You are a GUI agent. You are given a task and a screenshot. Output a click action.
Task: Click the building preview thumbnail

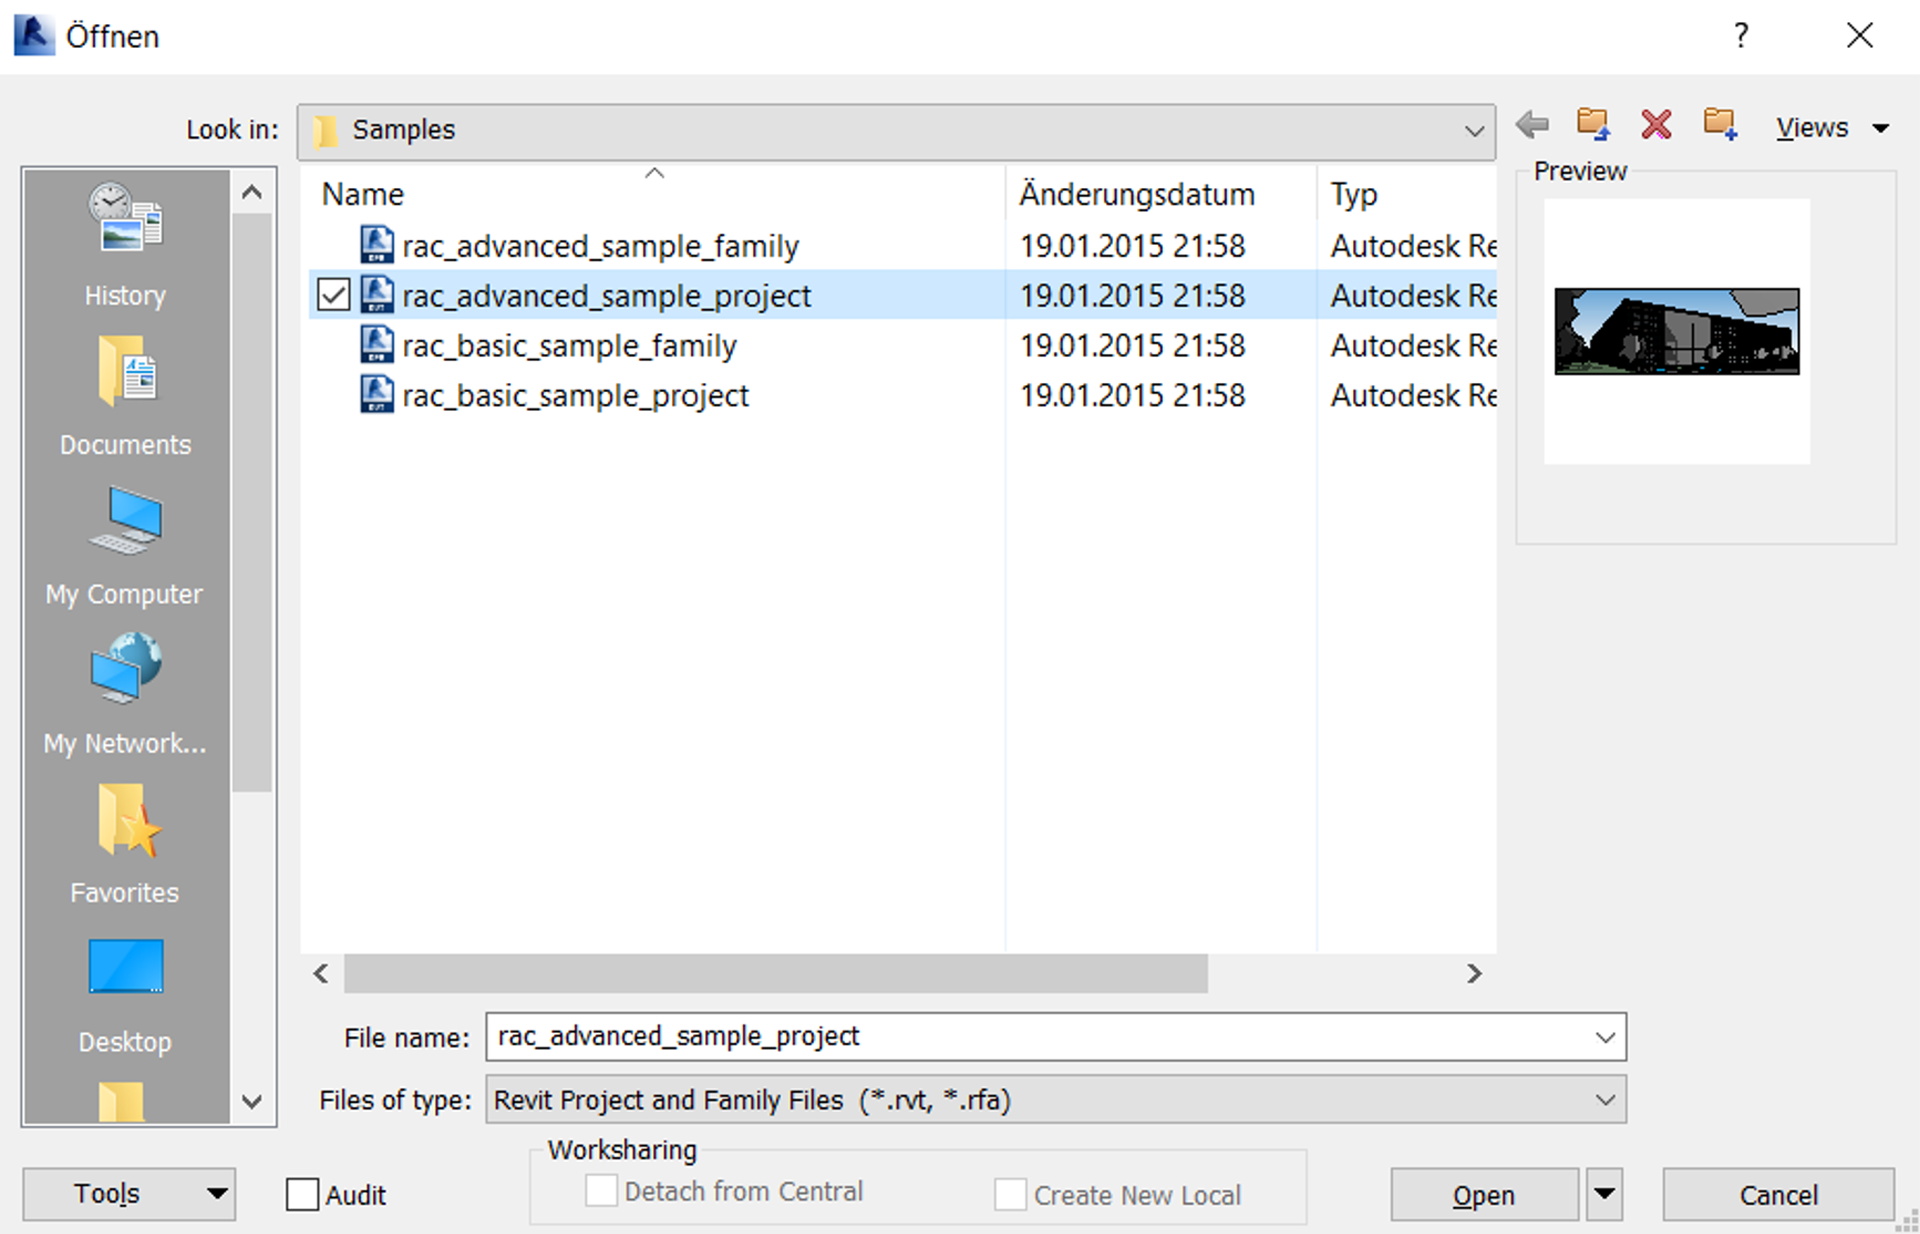tap(1677, 331)
